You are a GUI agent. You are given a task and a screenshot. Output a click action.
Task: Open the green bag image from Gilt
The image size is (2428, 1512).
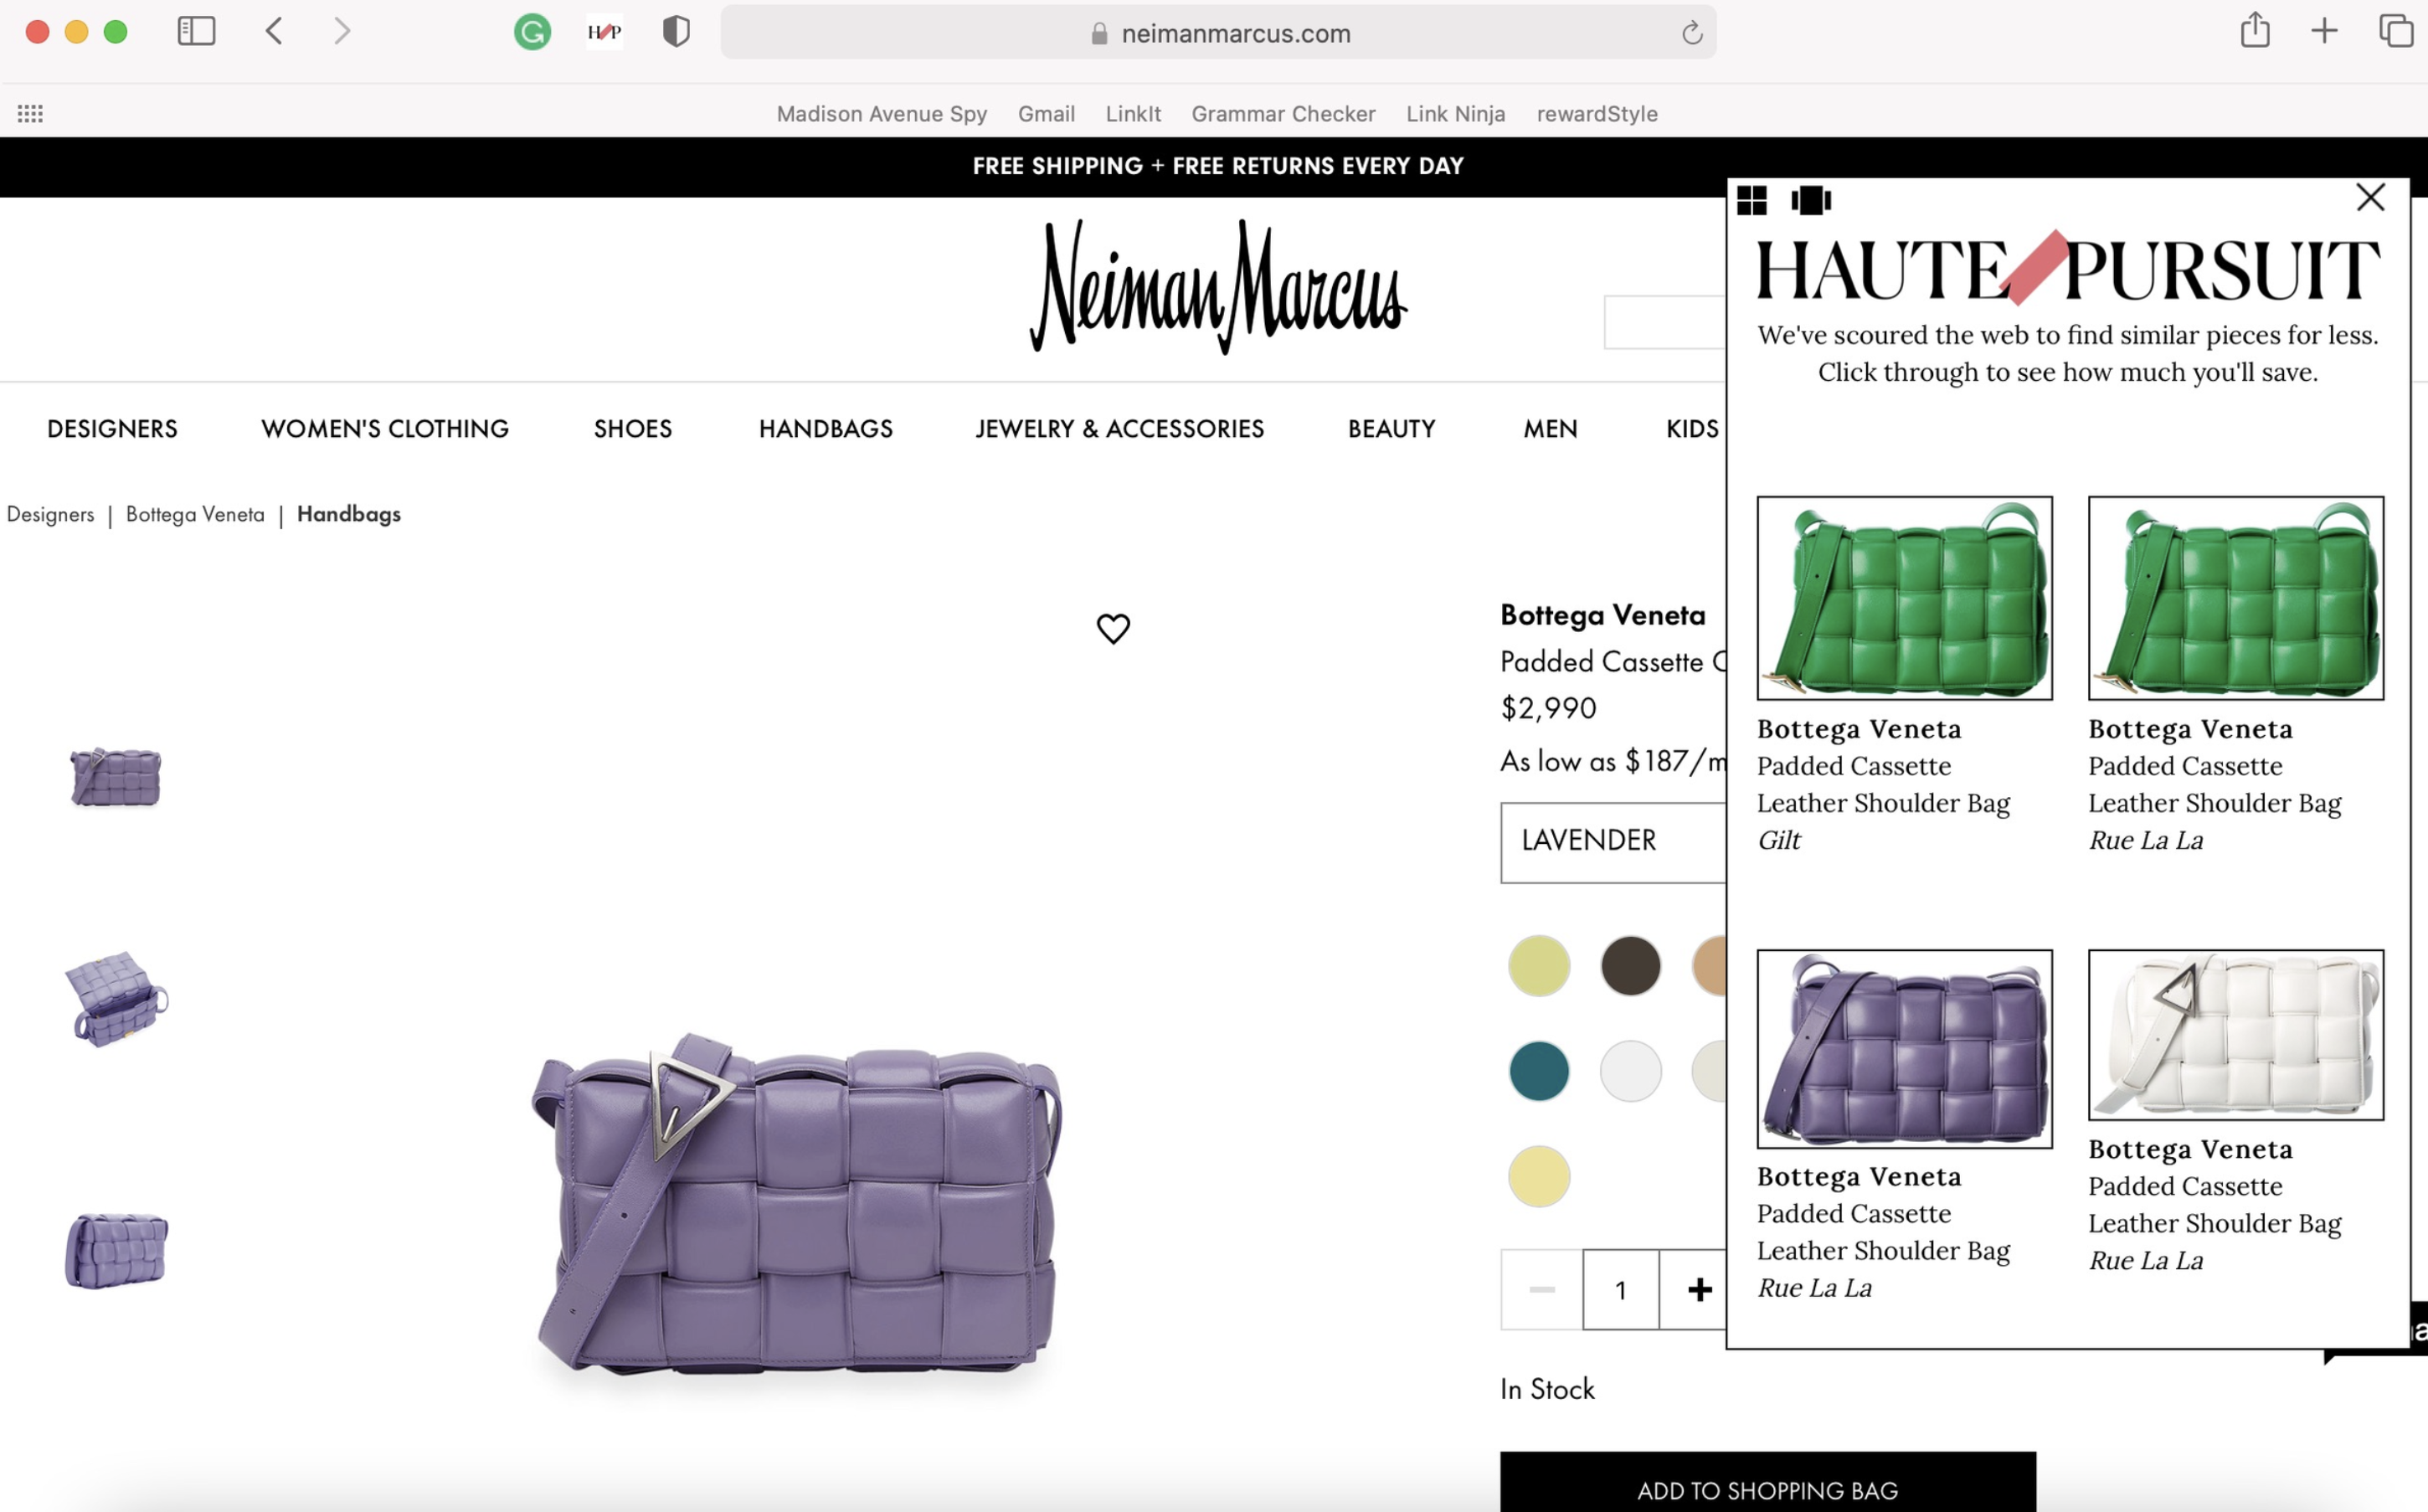[x=1905, y=598]
